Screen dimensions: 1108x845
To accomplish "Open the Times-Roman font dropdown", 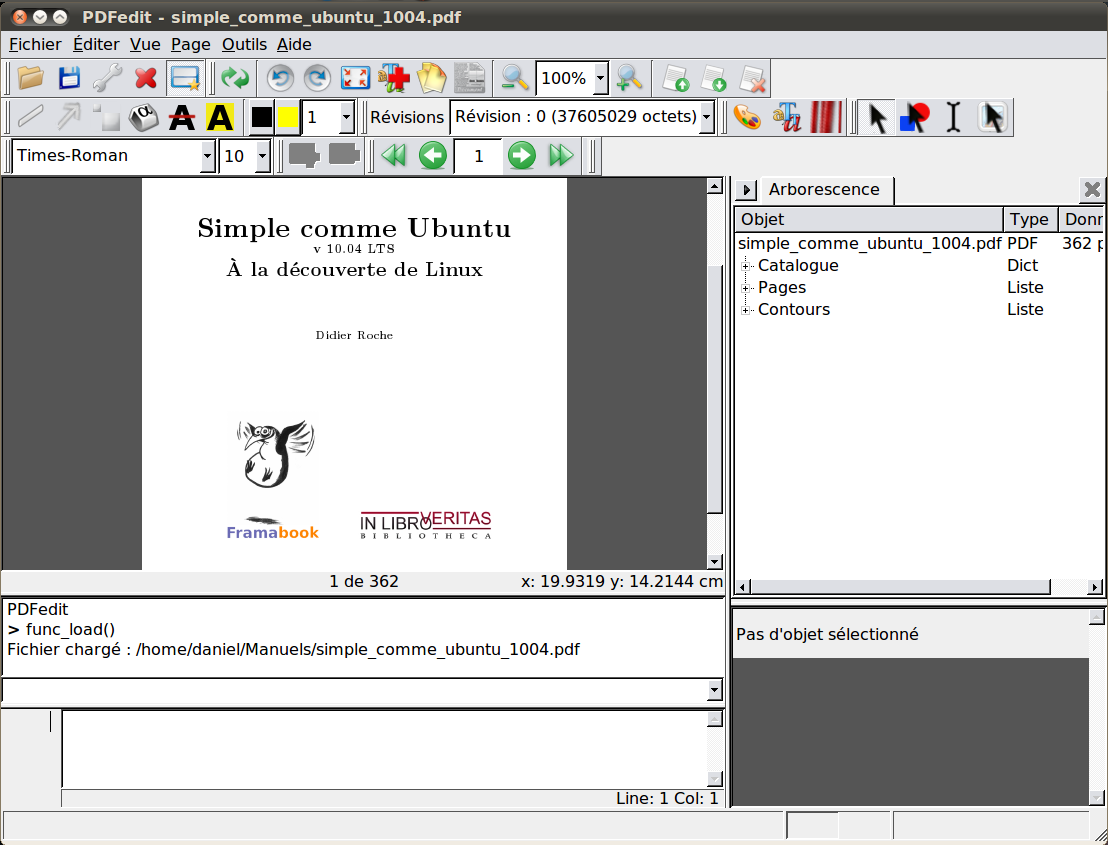I will click(x=208, y=156).
